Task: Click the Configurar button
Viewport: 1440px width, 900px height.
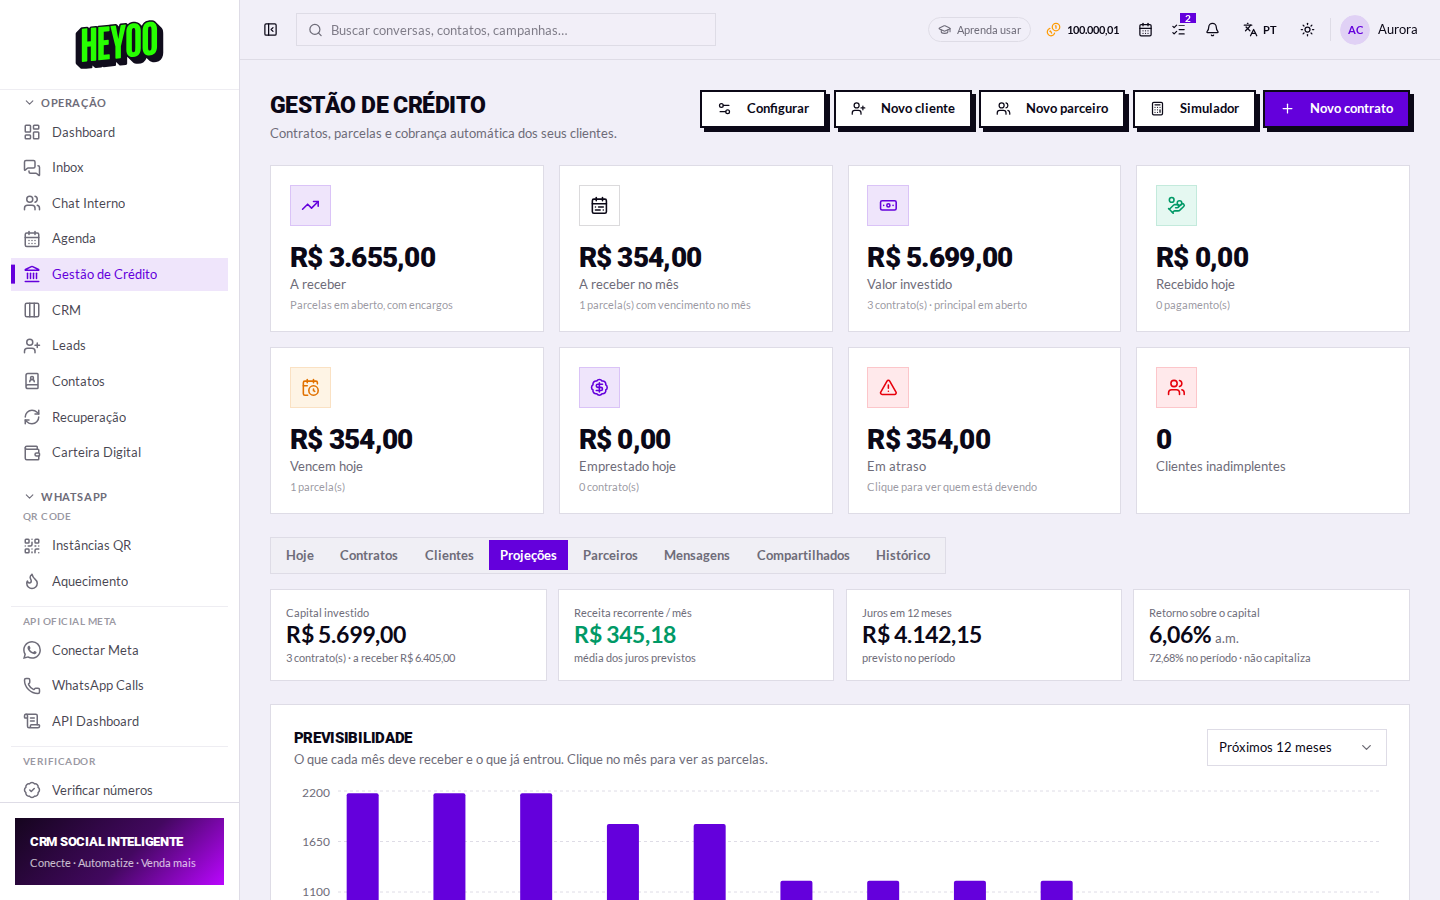Action: point(763,108)
